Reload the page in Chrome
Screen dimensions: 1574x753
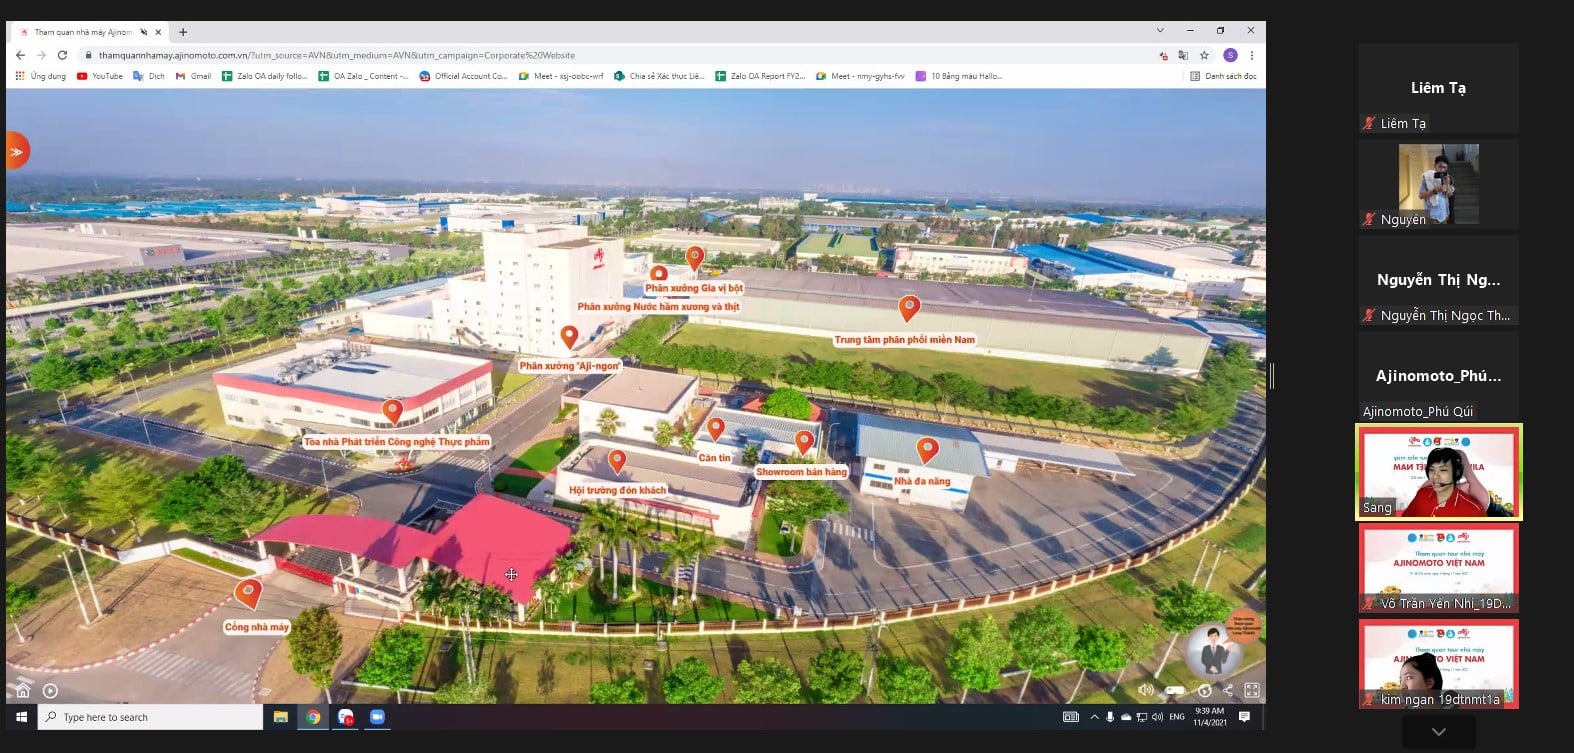tap(62, 55)
